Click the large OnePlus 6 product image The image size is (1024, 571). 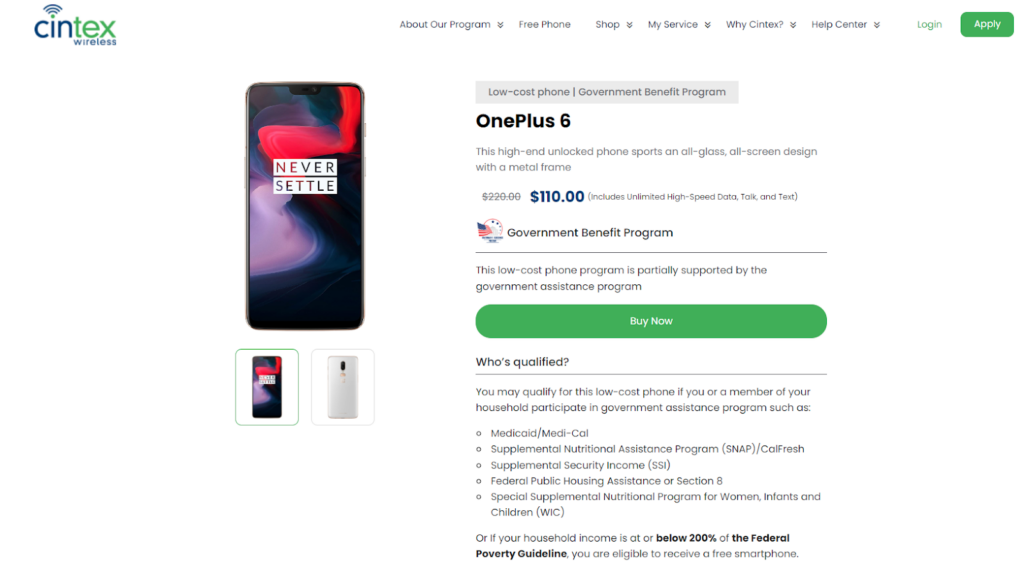[x=305, y=206]
